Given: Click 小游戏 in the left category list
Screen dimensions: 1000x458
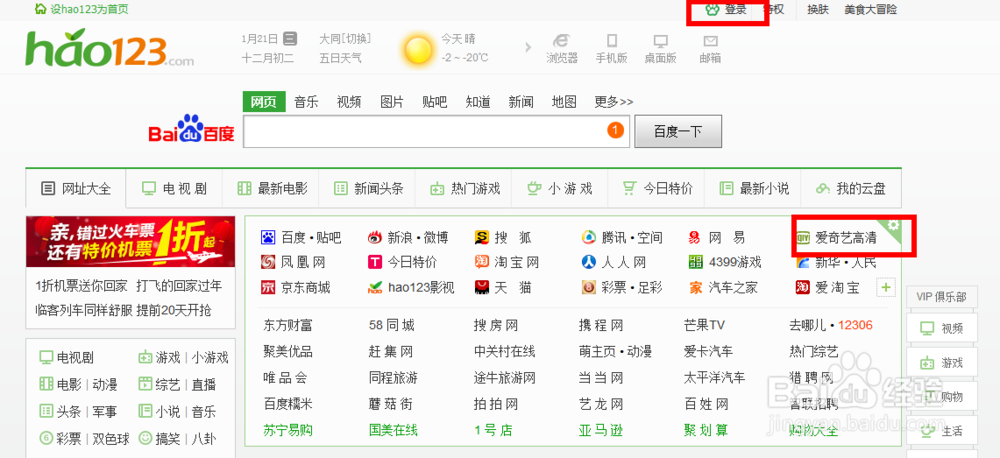Looking at the screenshot, I should point(210,357).
